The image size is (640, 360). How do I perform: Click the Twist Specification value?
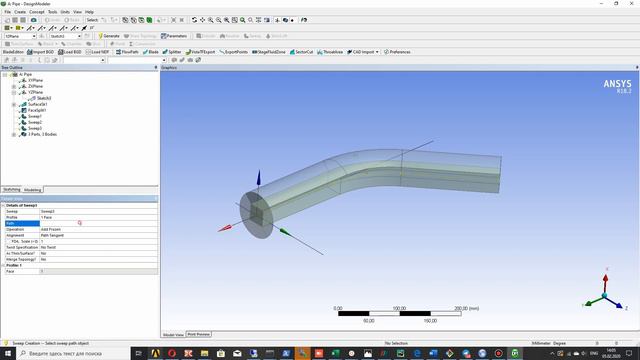pos(98,247)
